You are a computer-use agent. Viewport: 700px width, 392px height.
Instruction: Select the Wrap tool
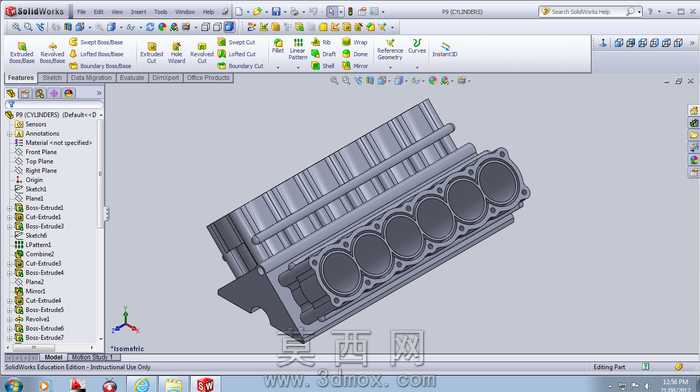354,42
